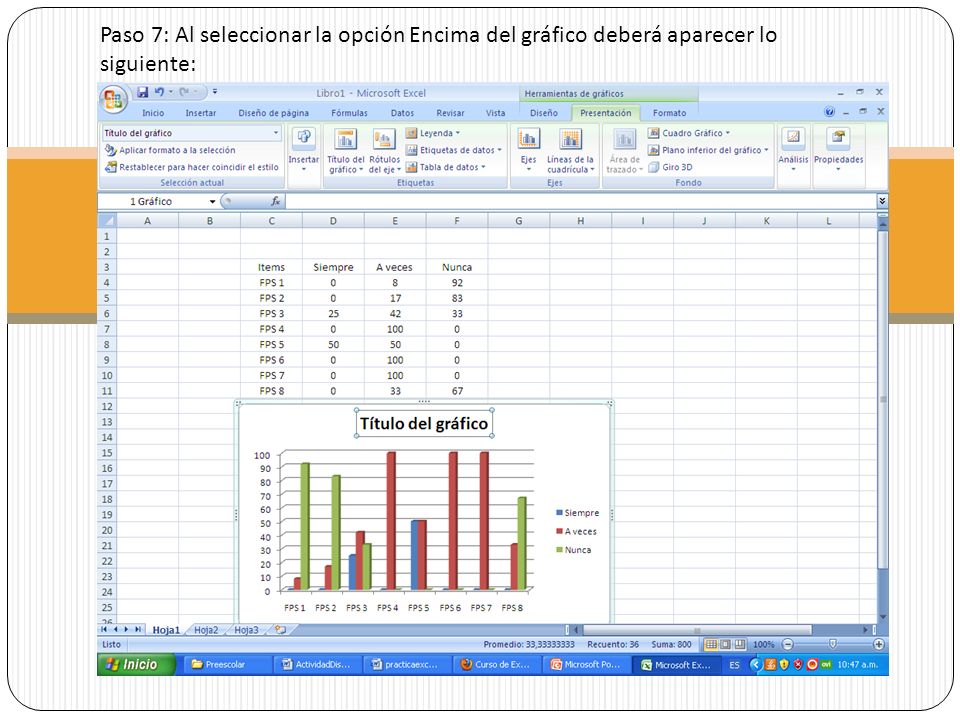Open the Cuadro Gráfico options
The image size is (960, 720).
click(689, 133)
